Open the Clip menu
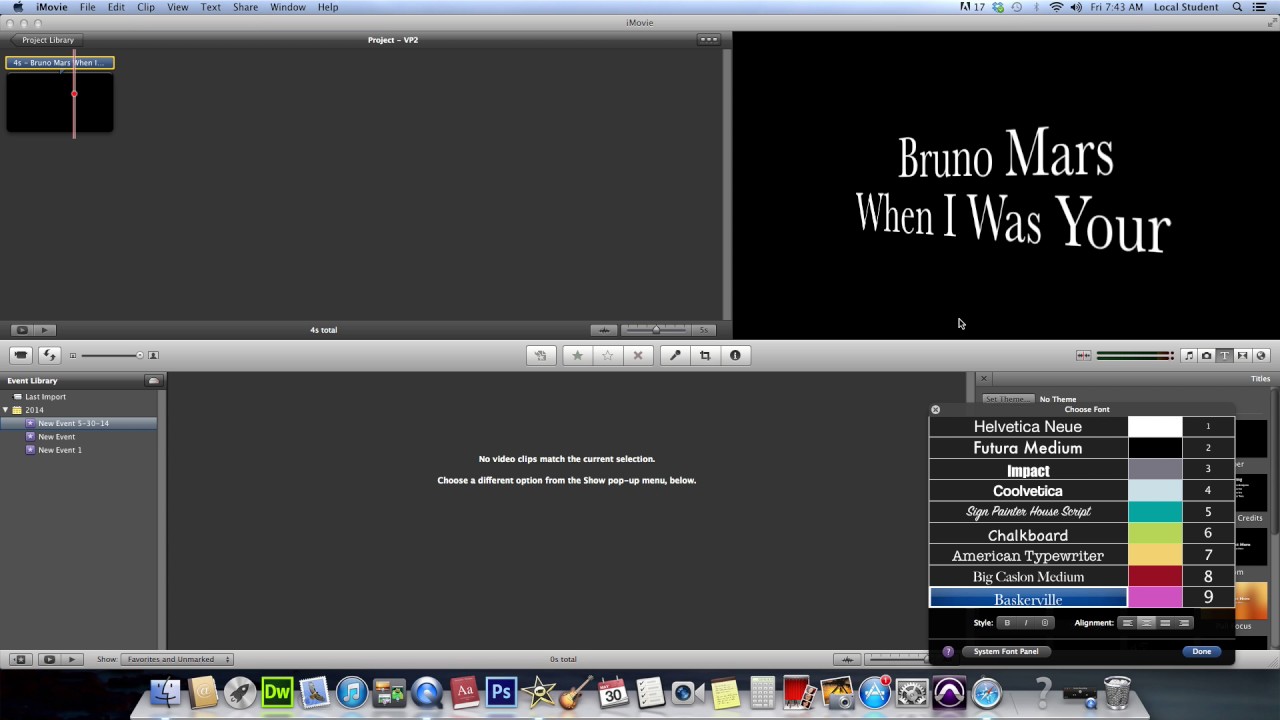 [146, 7]
